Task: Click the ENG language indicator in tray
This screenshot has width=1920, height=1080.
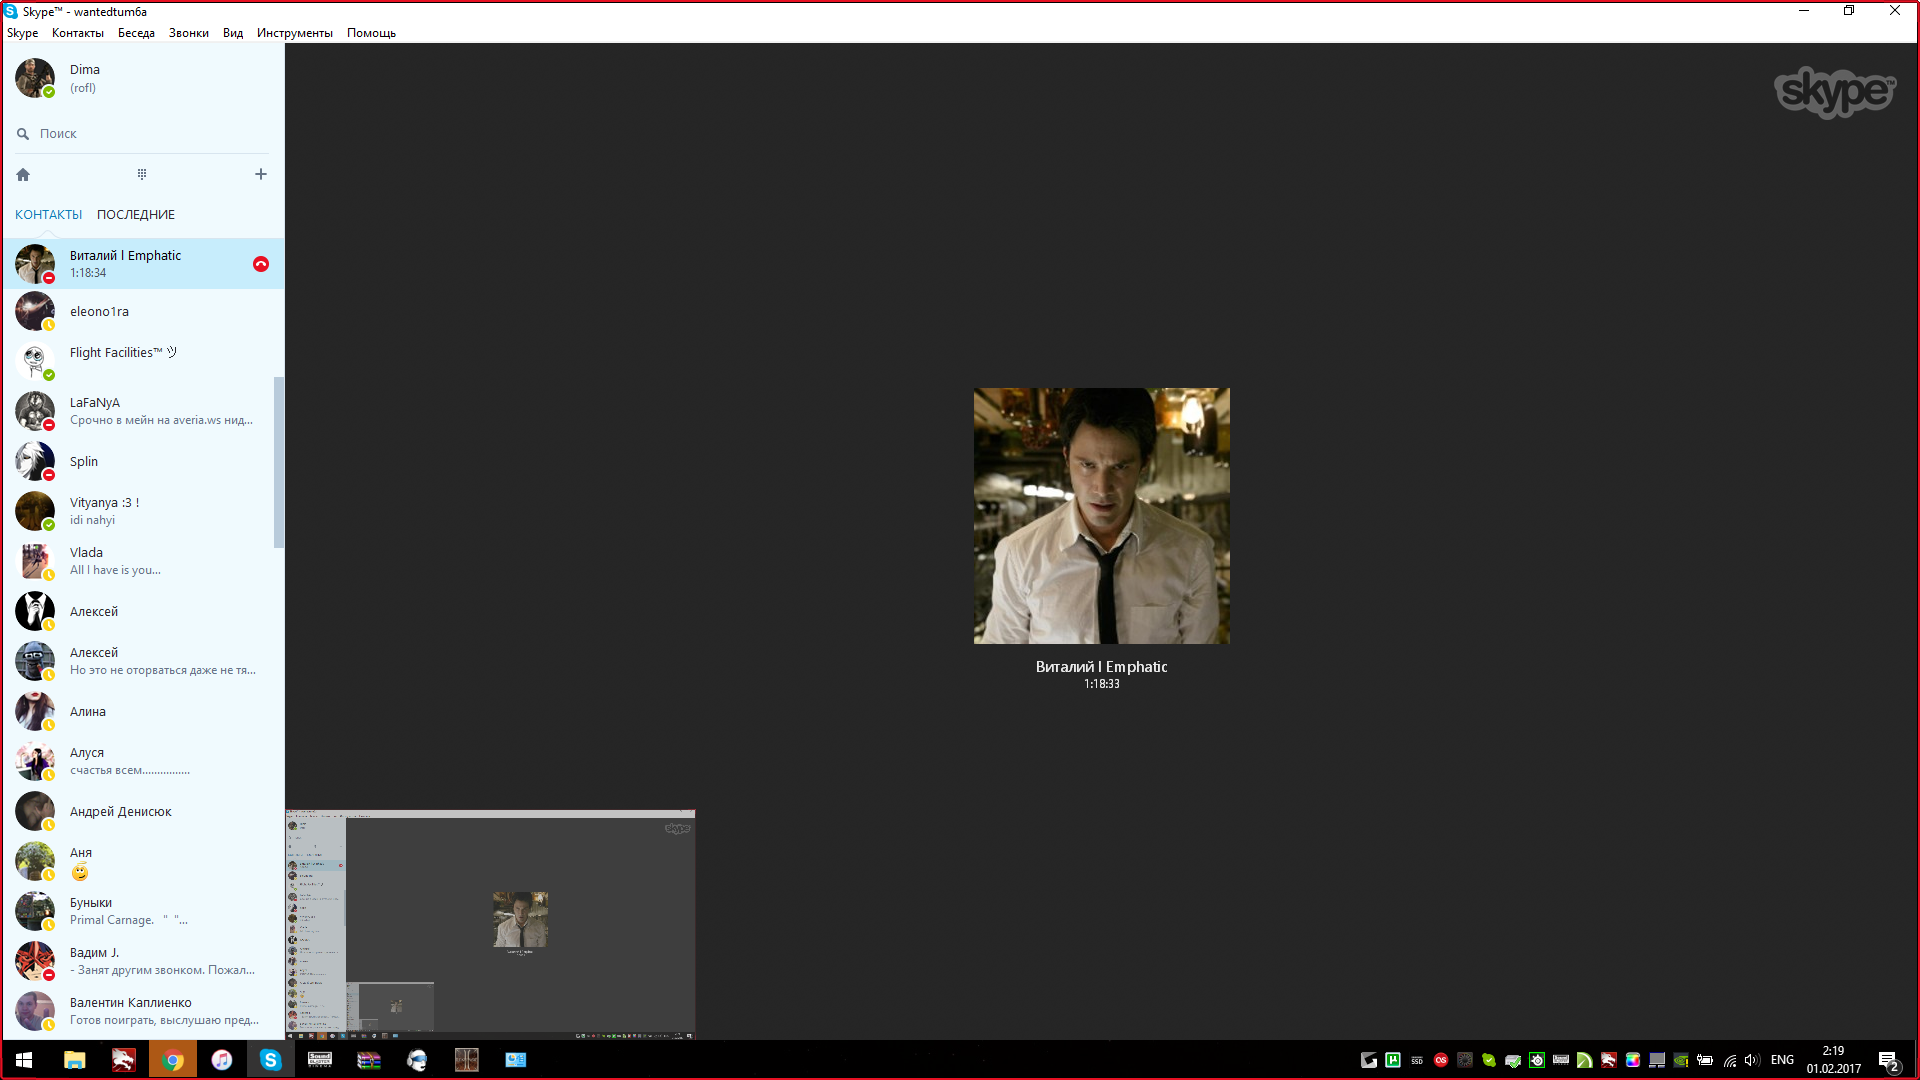Action: 1782,1060
